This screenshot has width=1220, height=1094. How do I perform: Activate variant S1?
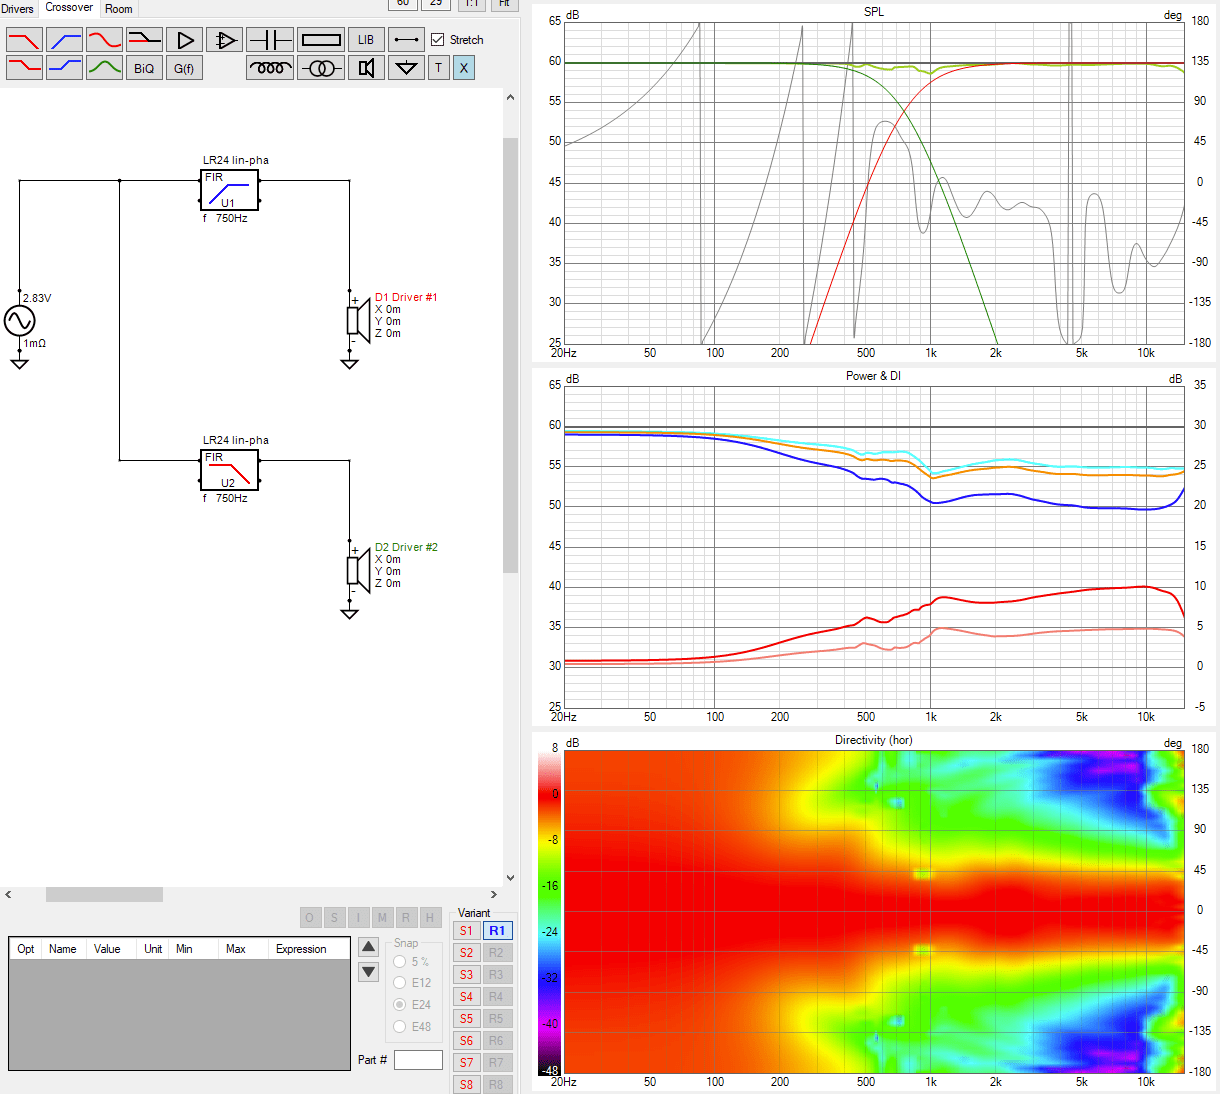coord(466,931)
